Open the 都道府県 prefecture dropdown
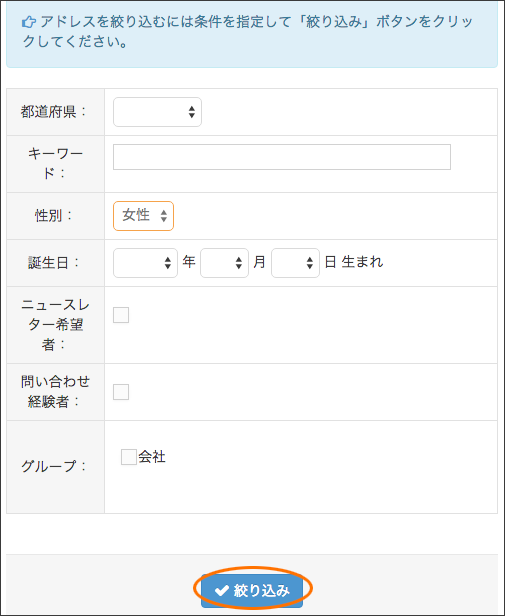The width and height of the screenshot is (505, 616). (157, 112)
